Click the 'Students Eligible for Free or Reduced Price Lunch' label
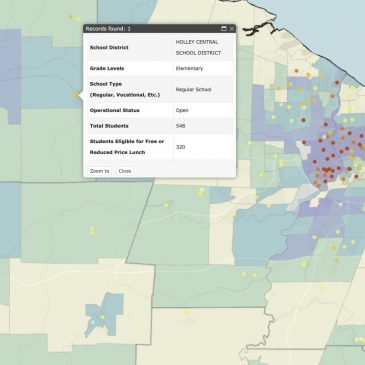This screenshot has width=365, height=365. click(127, 147)
